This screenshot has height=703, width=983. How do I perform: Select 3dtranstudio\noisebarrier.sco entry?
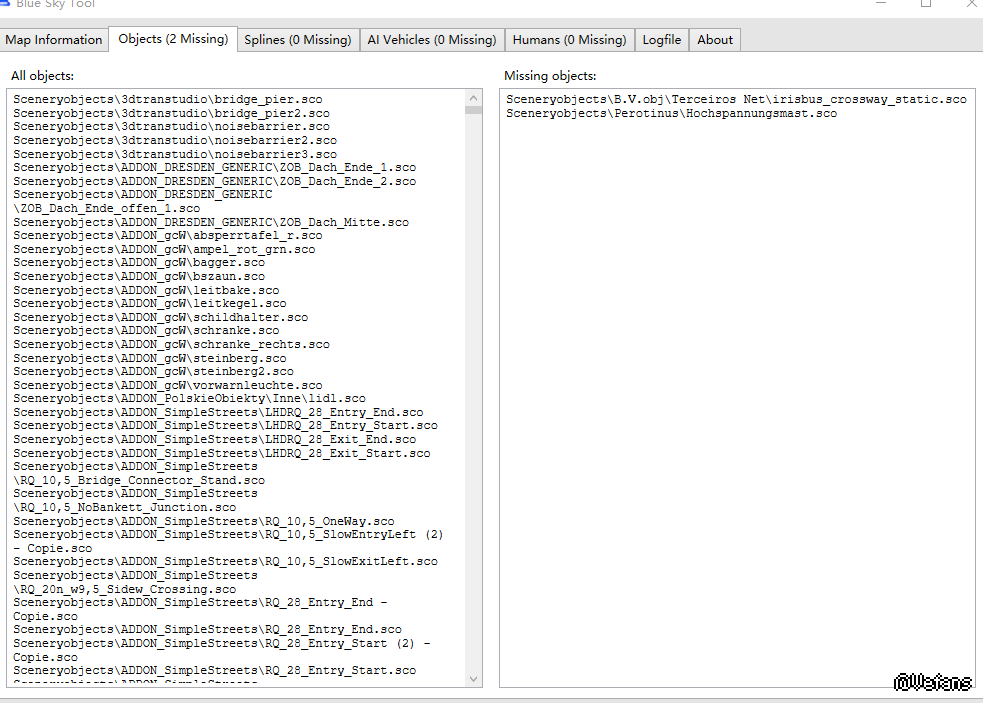(x=171, y=127)
